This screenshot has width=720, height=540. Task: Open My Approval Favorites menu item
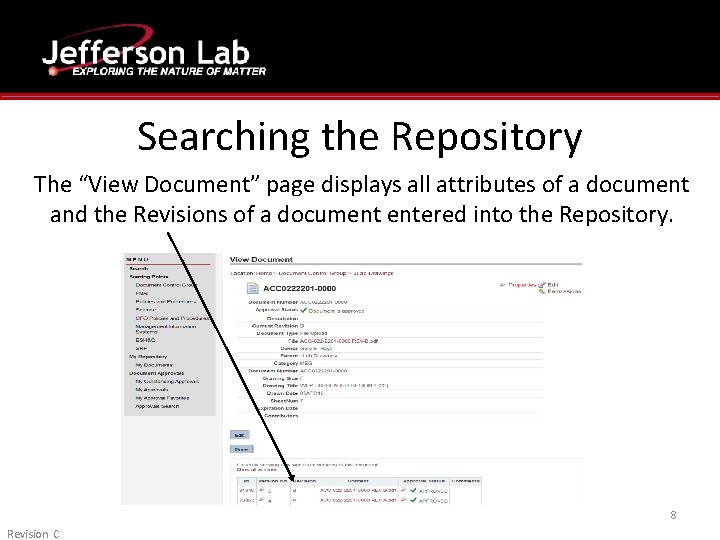(162, 398)
